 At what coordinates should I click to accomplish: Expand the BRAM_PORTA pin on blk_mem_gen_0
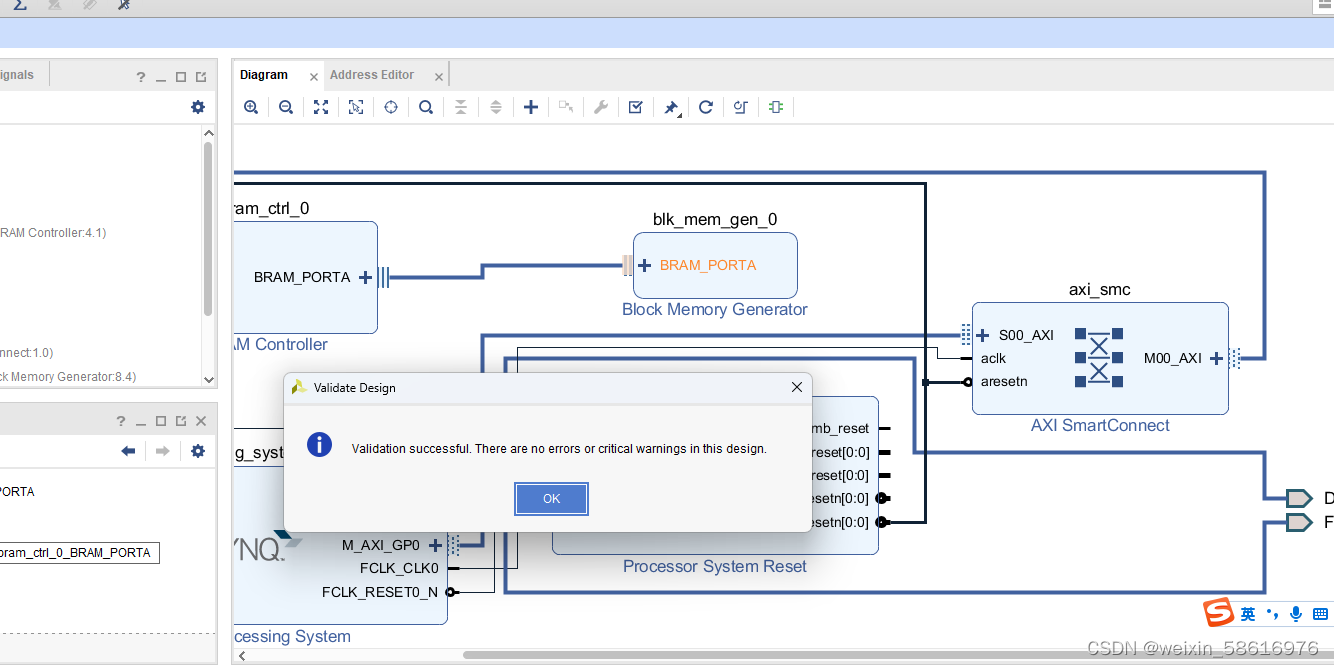pyautogui.click(x=645, y=265)
